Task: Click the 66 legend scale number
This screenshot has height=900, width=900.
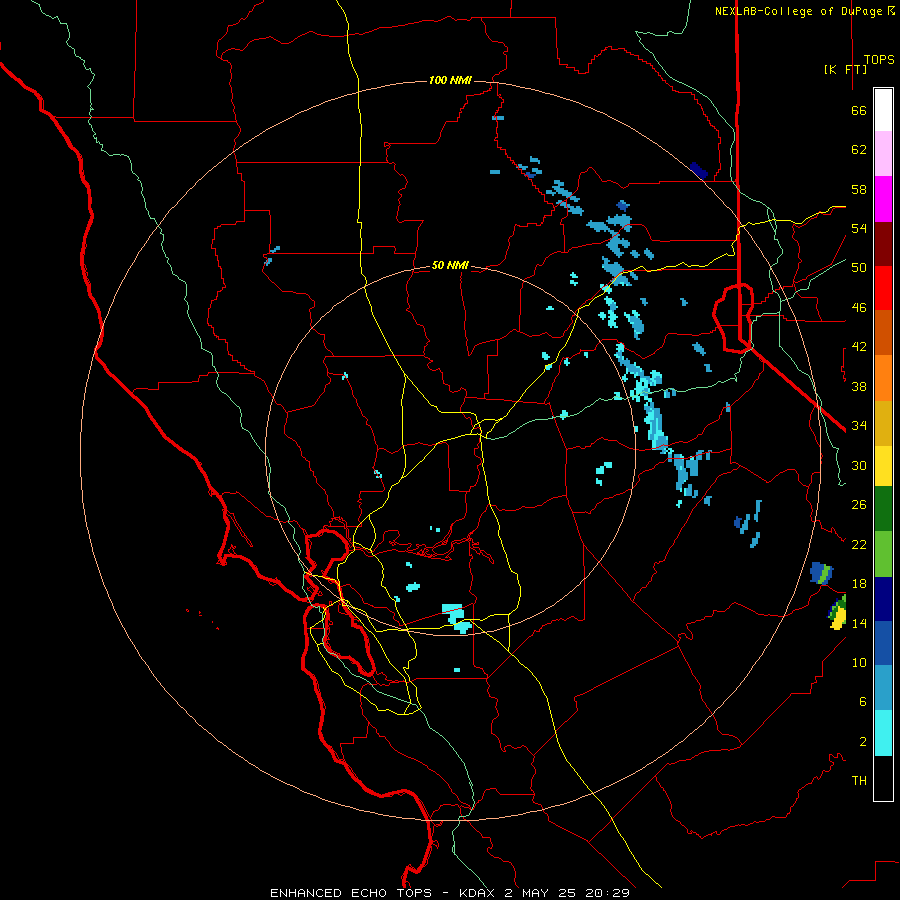Action: coord(859,110)
